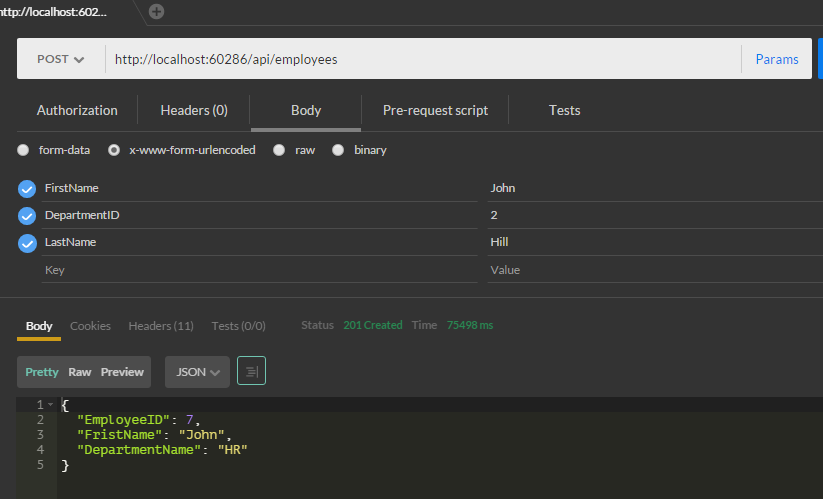Screen dimensions: 823x499
Task: Uncheck the FirstName parameter checkbox
Action: tap(27, 189)
